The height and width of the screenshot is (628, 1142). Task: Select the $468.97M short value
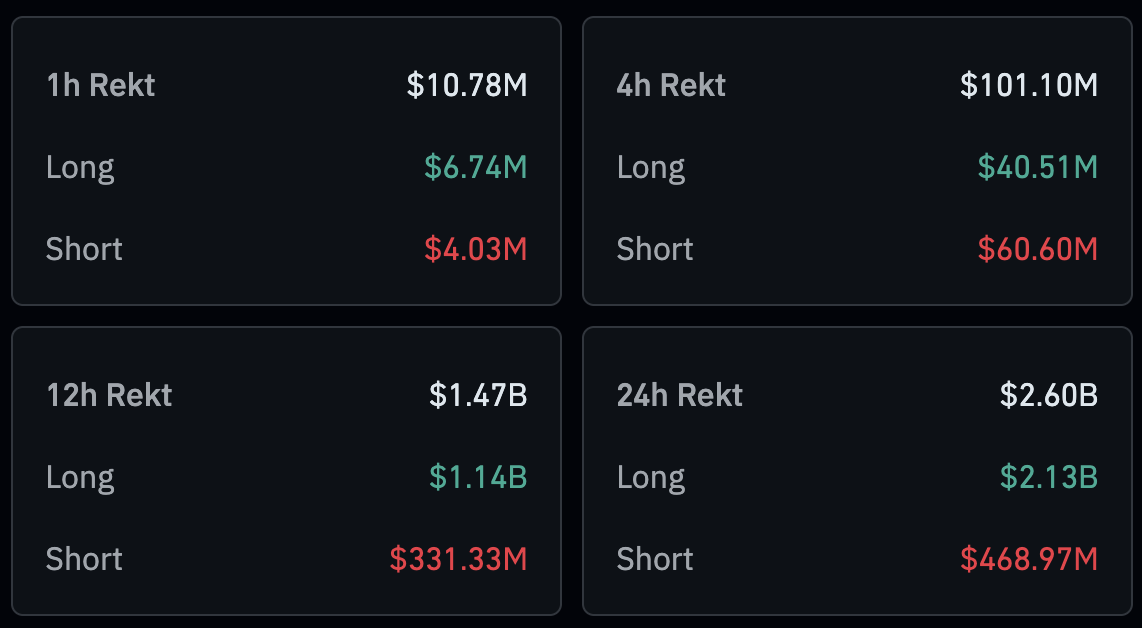(1029, 559)
